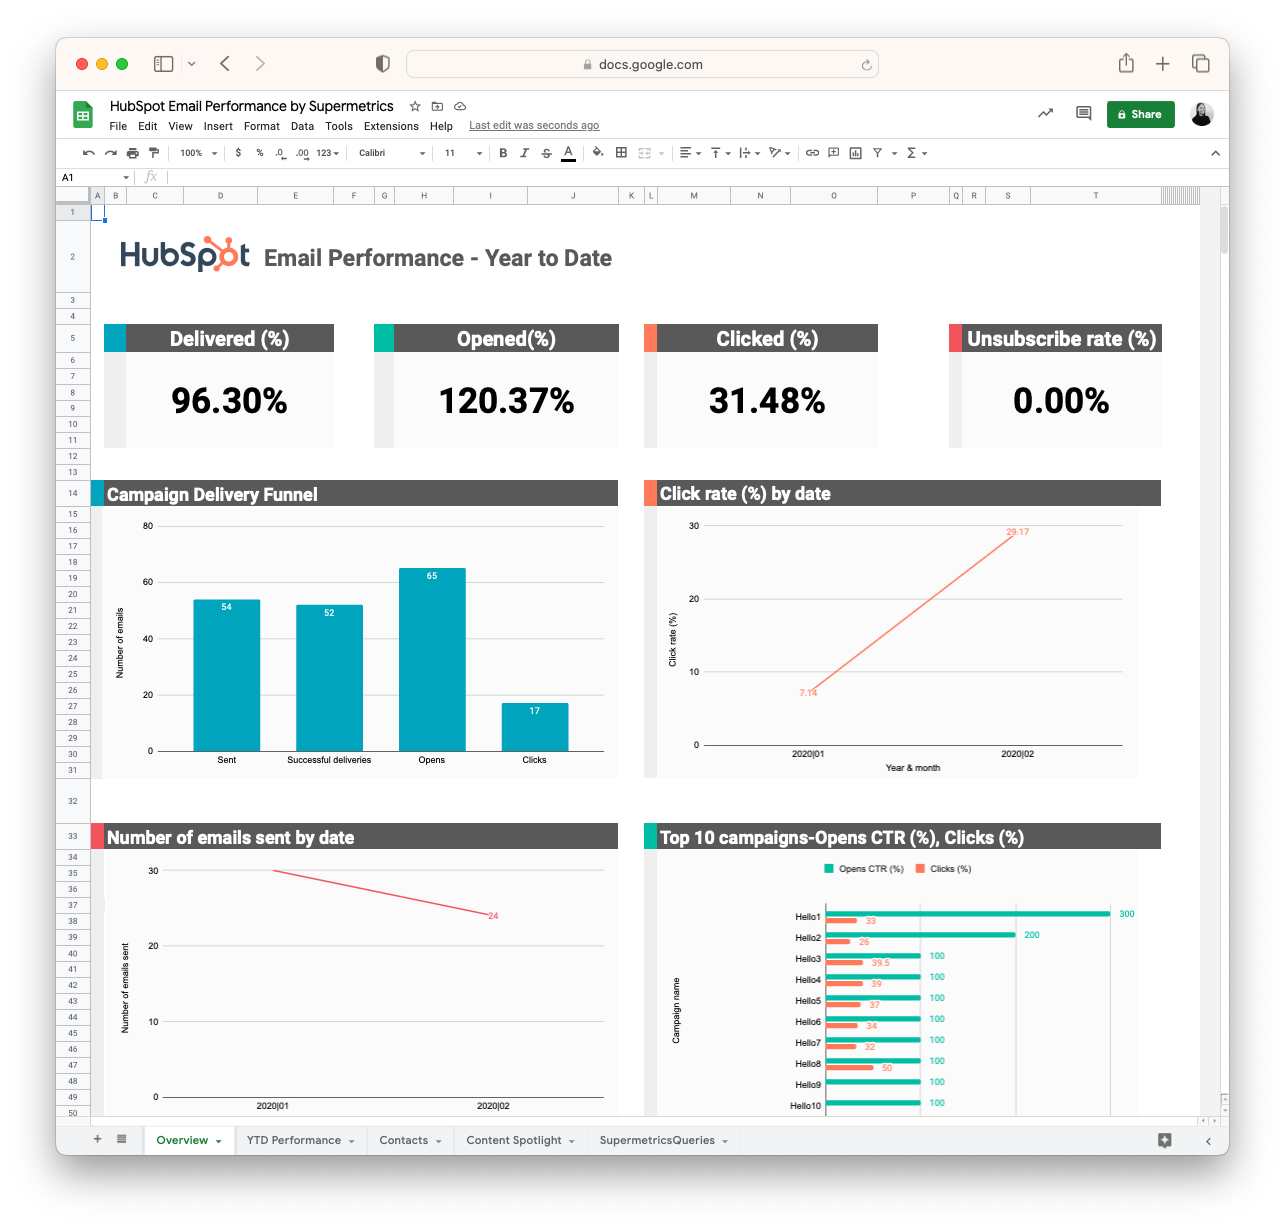Click the Insert link icon

coord(812,153)
